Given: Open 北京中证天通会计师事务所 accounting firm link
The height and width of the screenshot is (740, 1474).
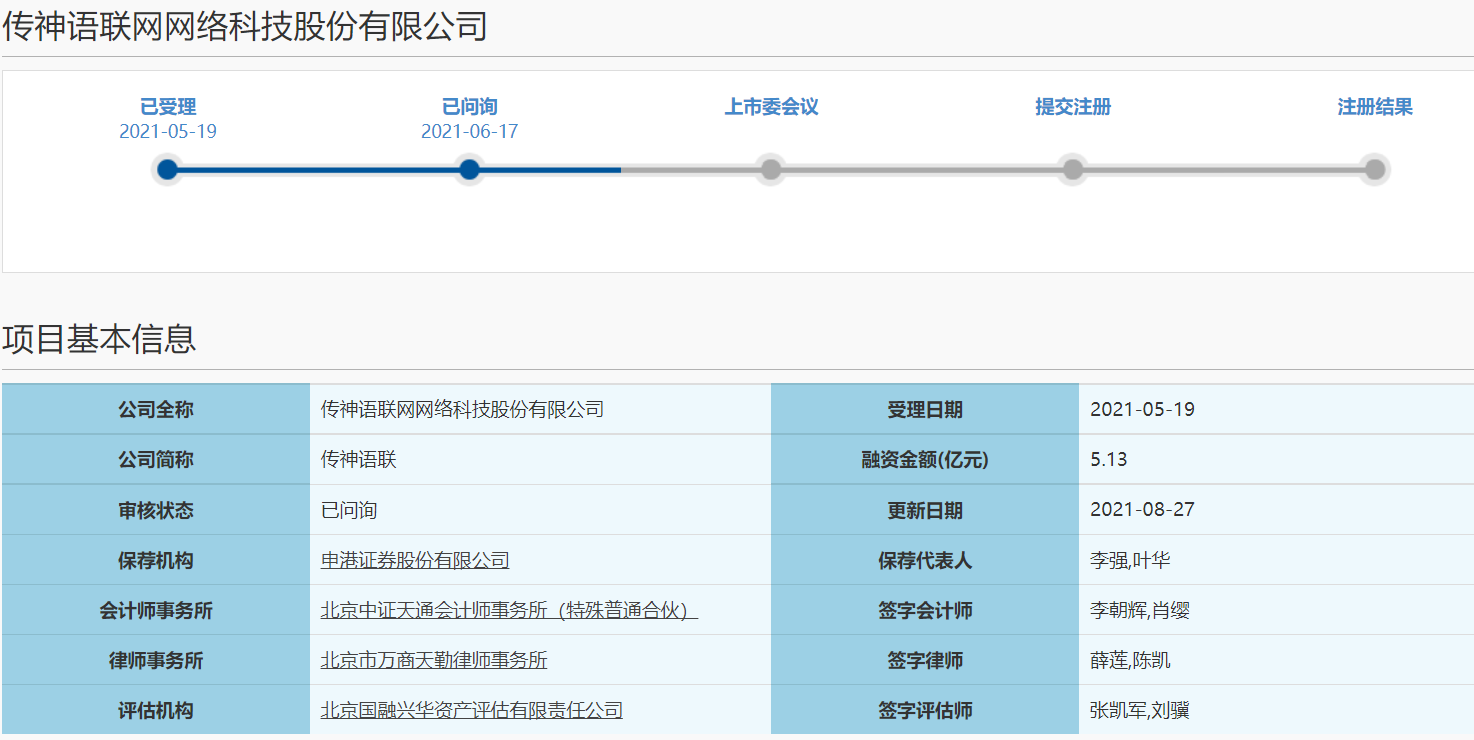Looking at the screenshot, I should 509,610.
